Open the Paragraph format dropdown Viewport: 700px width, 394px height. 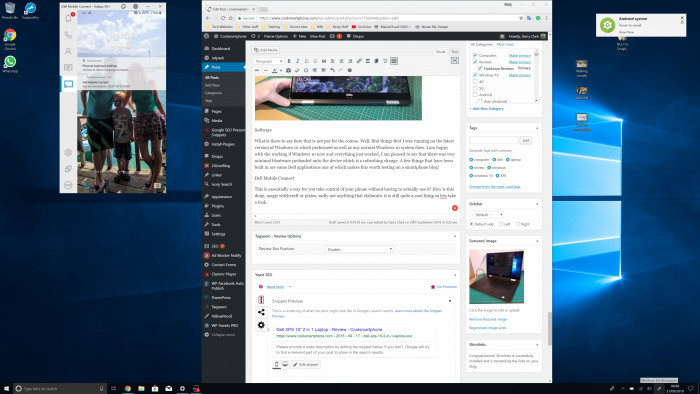[269, 61]
